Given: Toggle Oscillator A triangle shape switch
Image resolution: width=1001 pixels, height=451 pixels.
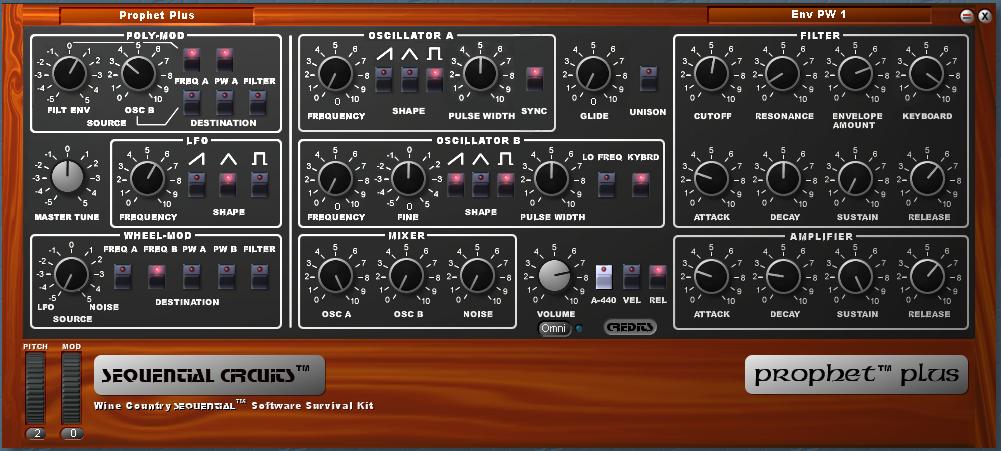Looking at the screenshot, I should [x=409, y=79].
